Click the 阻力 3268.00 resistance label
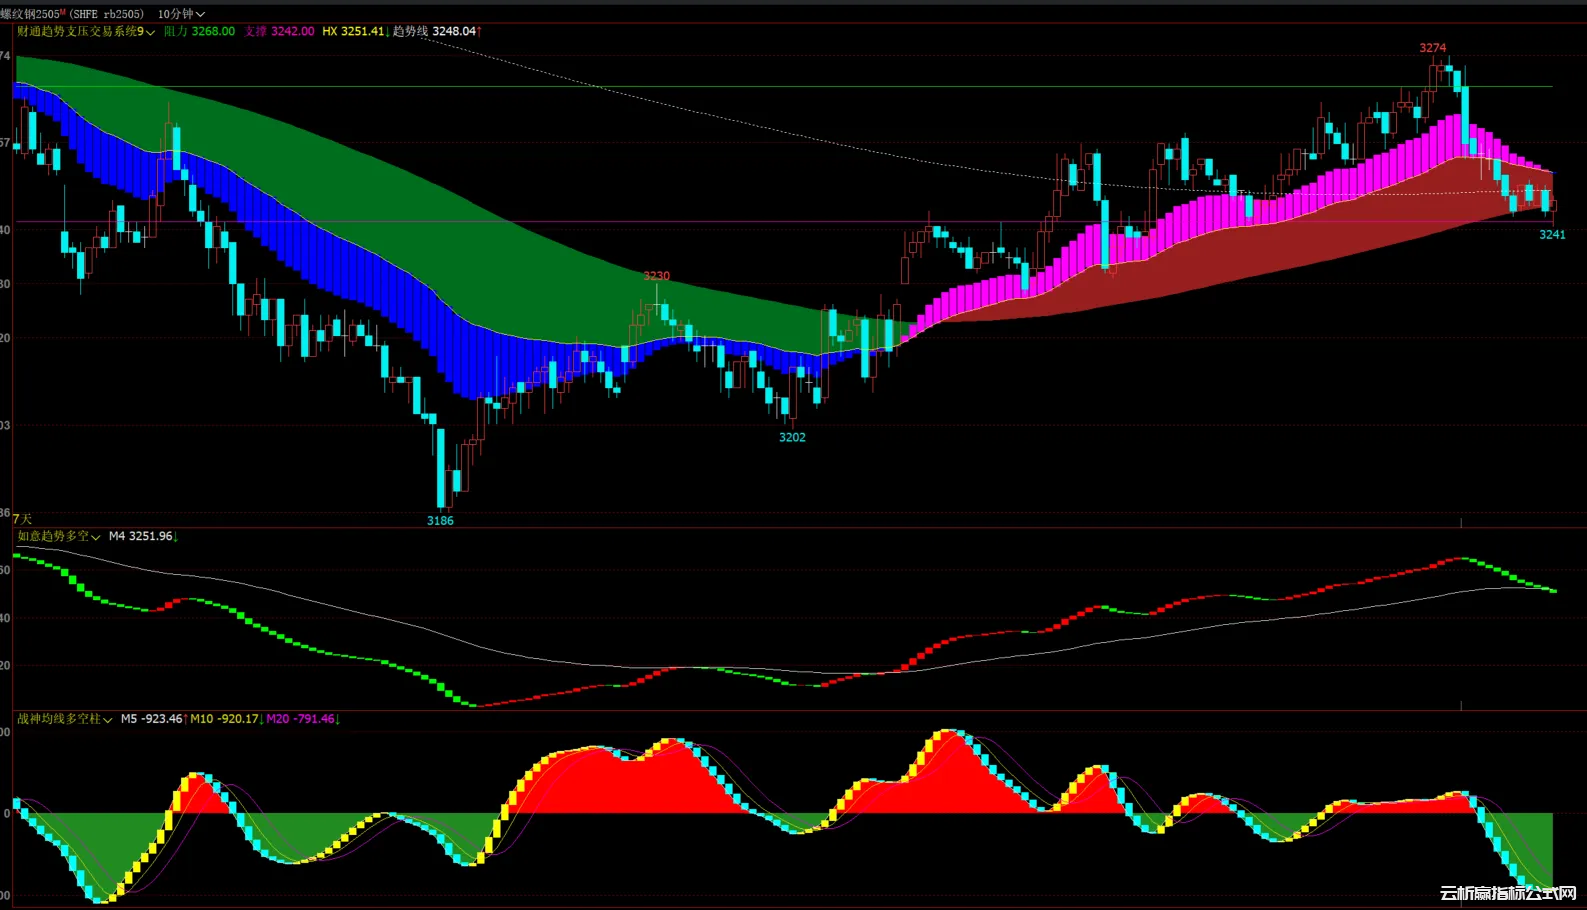 pyautogui.click(x=199, y=32)
